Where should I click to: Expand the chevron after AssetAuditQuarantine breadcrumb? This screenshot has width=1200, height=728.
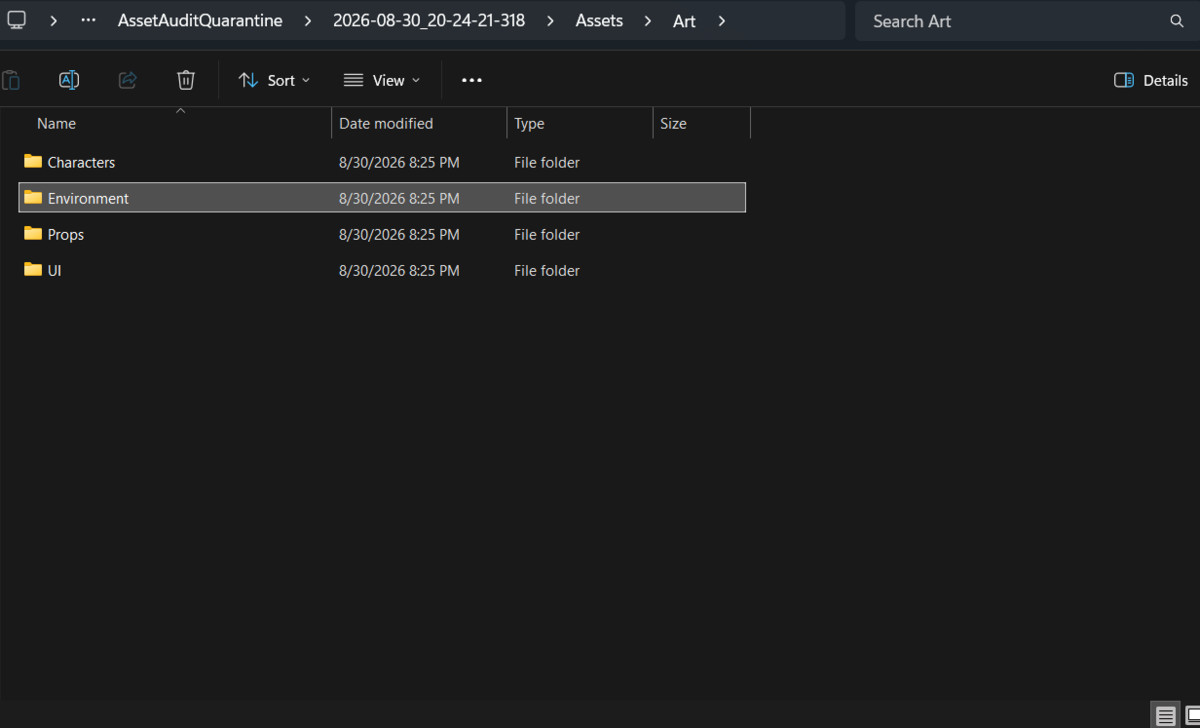pyautogui.click(x=308, y=21)
